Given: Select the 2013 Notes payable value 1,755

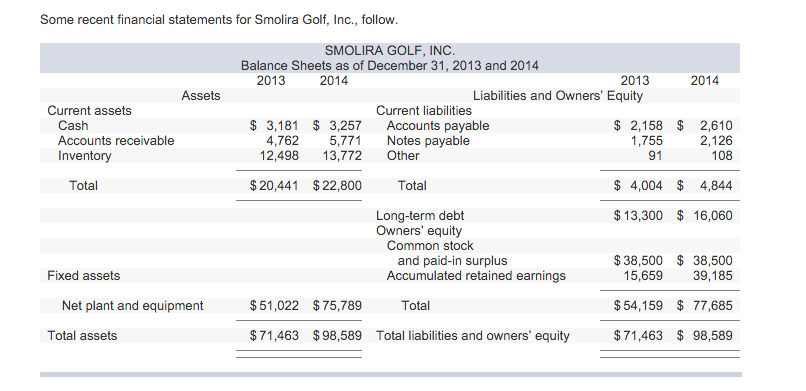Looking at the screenshot, I should (647, 140).
